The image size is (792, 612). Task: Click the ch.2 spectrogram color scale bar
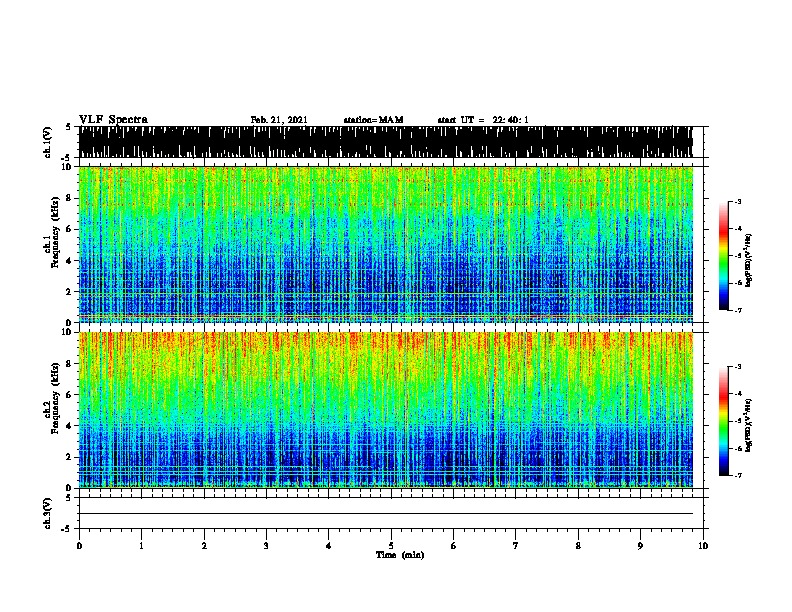coord(724,421)
